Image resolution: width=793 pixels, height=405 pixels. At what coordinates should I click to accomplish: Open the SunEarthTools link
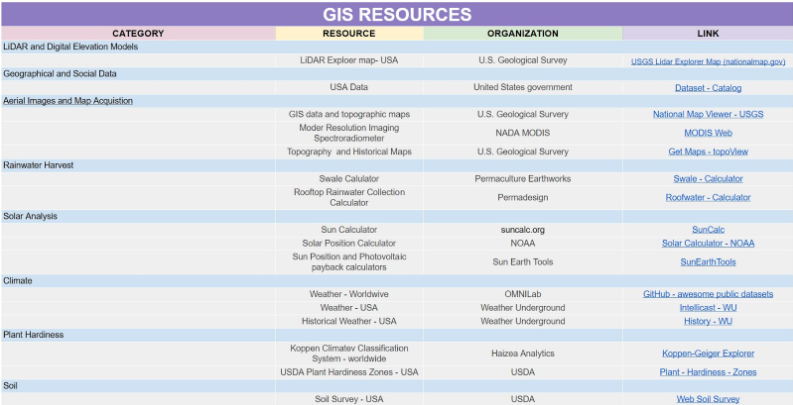[708, 262]
